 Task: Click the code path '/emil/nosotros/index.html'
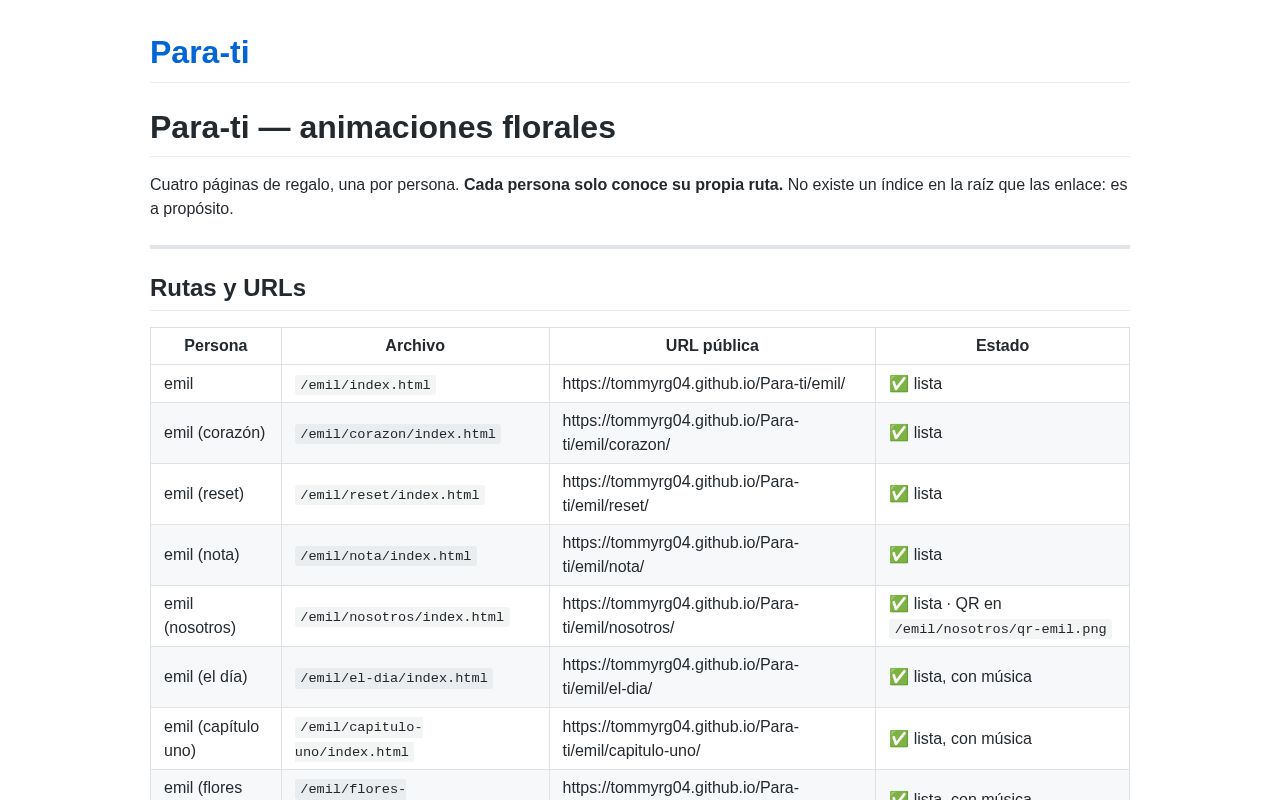pyautogui.click(x=402, y=617)
